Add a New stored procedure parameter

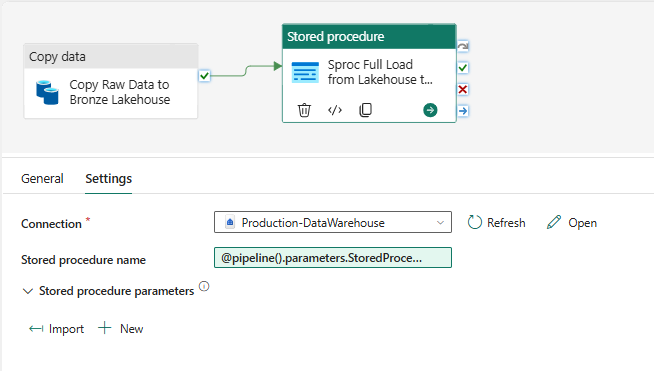click(121, 329)
